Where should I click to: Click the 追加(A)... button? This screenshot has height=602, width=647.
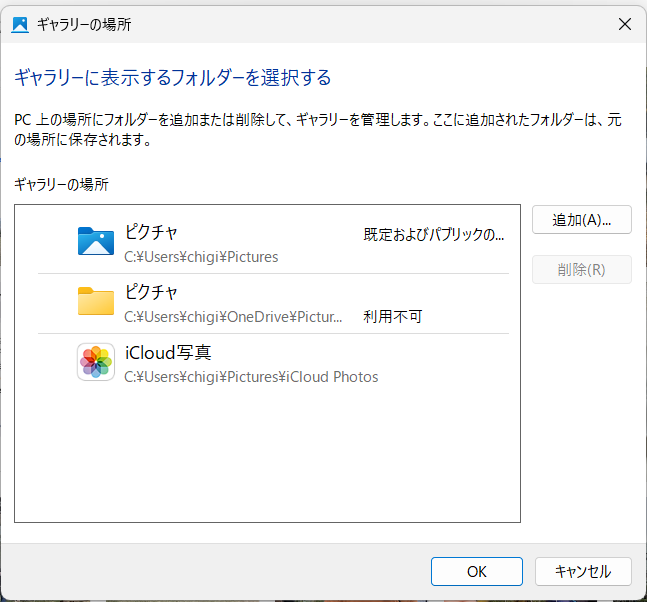(581, 220)
